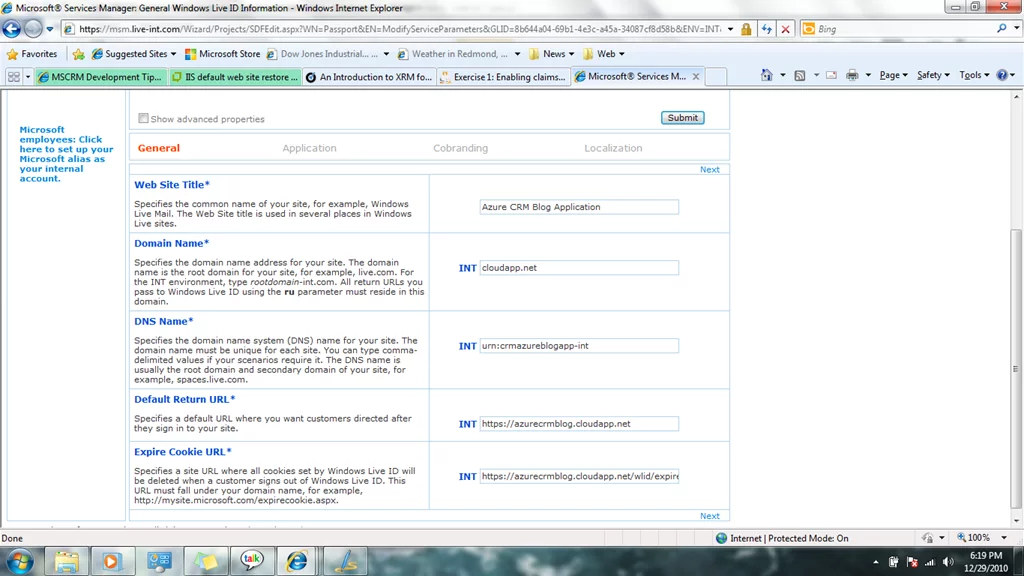Switch to MSCRM Development Tip tab

point(100,77)
